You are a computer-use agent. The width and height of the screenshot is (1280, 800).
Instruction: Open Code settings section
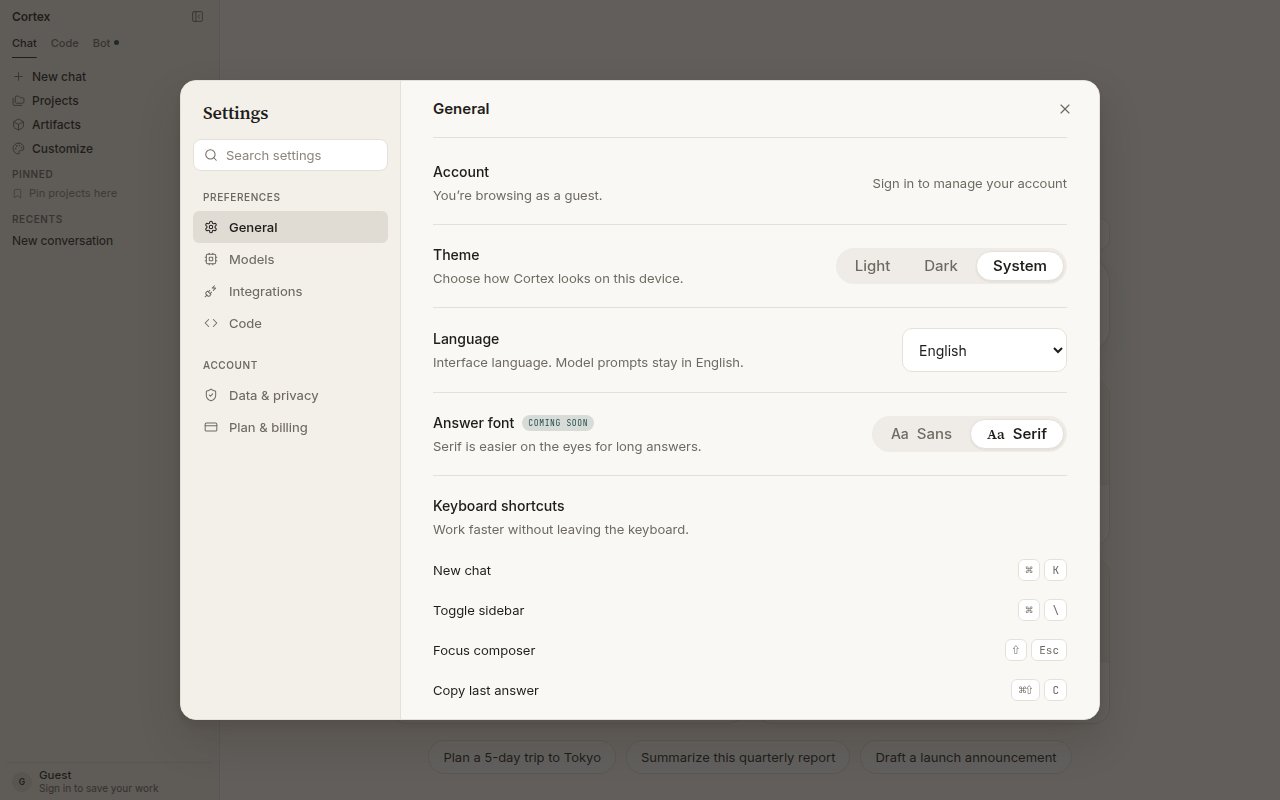point(290,323)
